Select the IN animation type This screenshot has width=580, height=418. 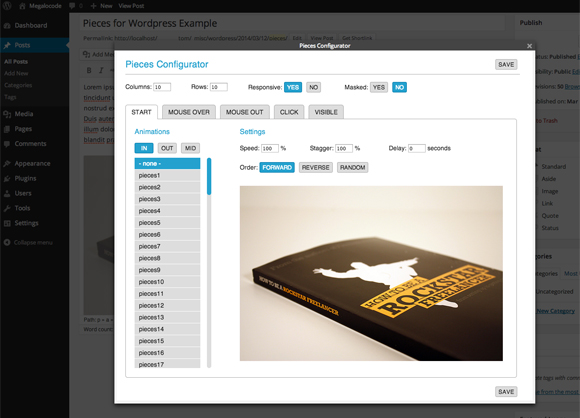pos(144,148)
